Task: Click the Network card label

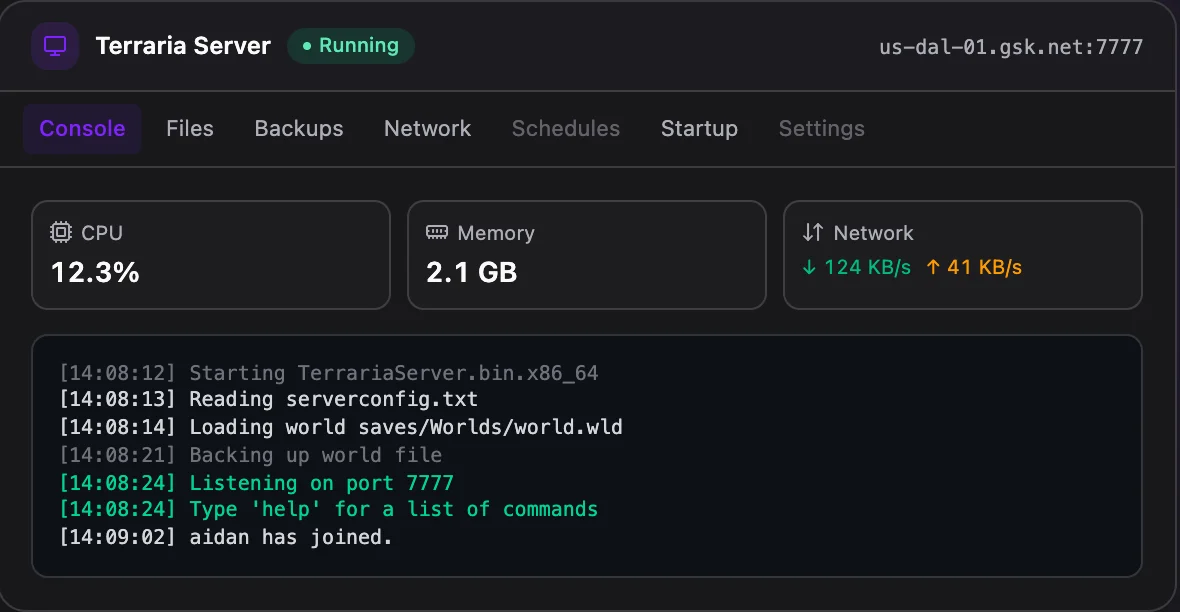Action: [873, 233]
